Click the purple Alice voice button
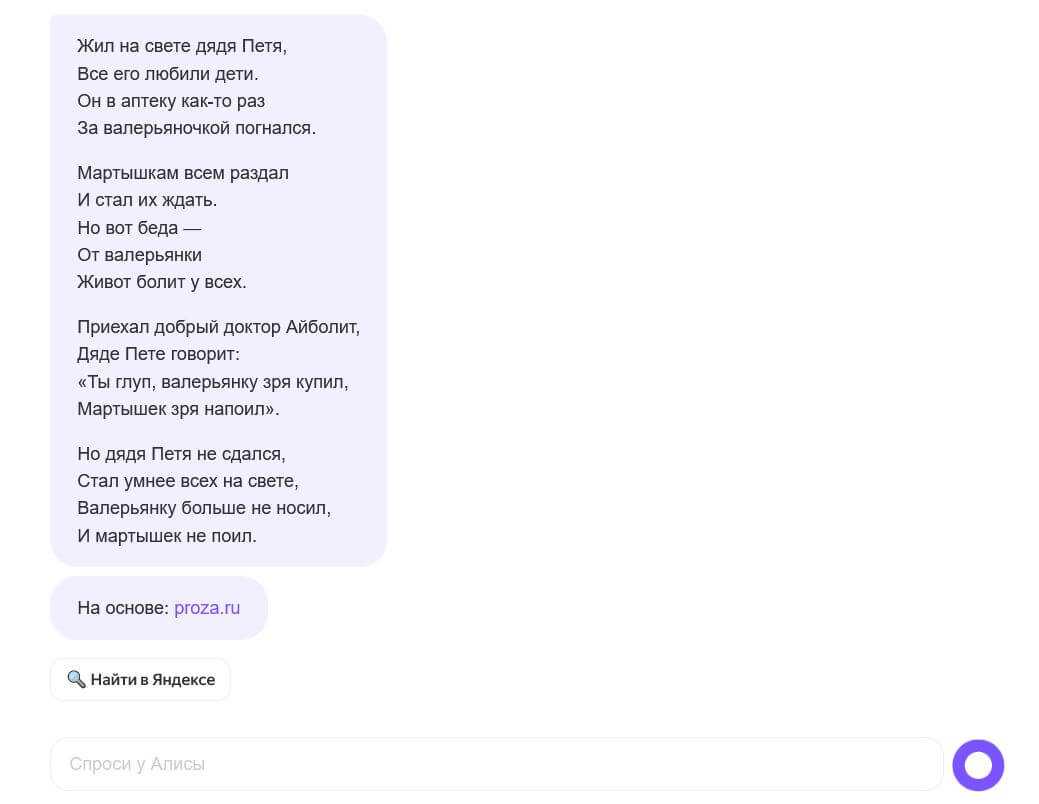Screen dimensions: 1039x804 pyautogui.click(x=977, y=765)
